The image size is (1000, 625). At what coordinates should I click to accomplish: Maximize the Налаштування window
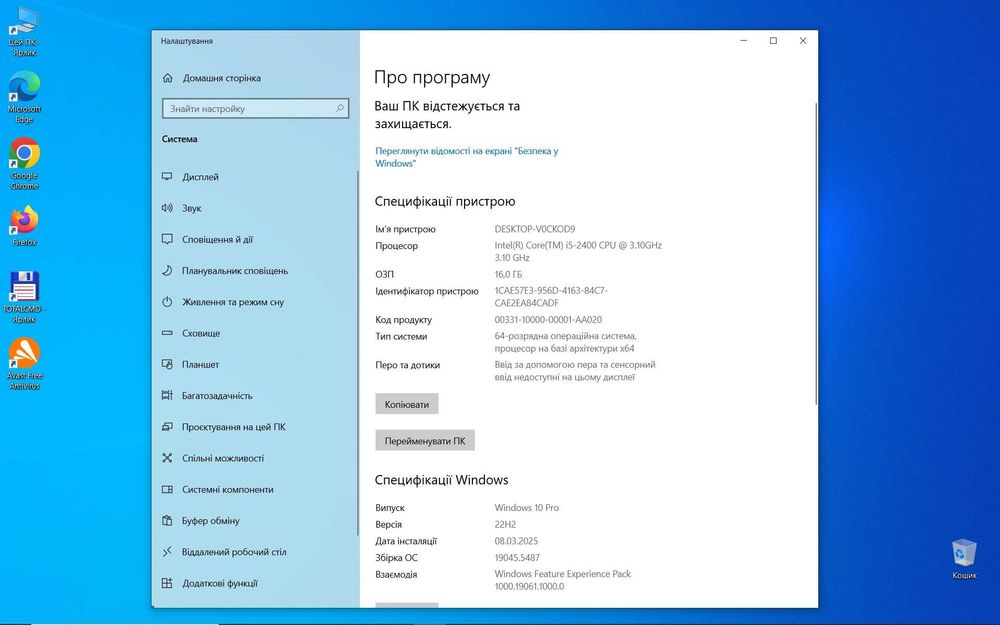773,41
